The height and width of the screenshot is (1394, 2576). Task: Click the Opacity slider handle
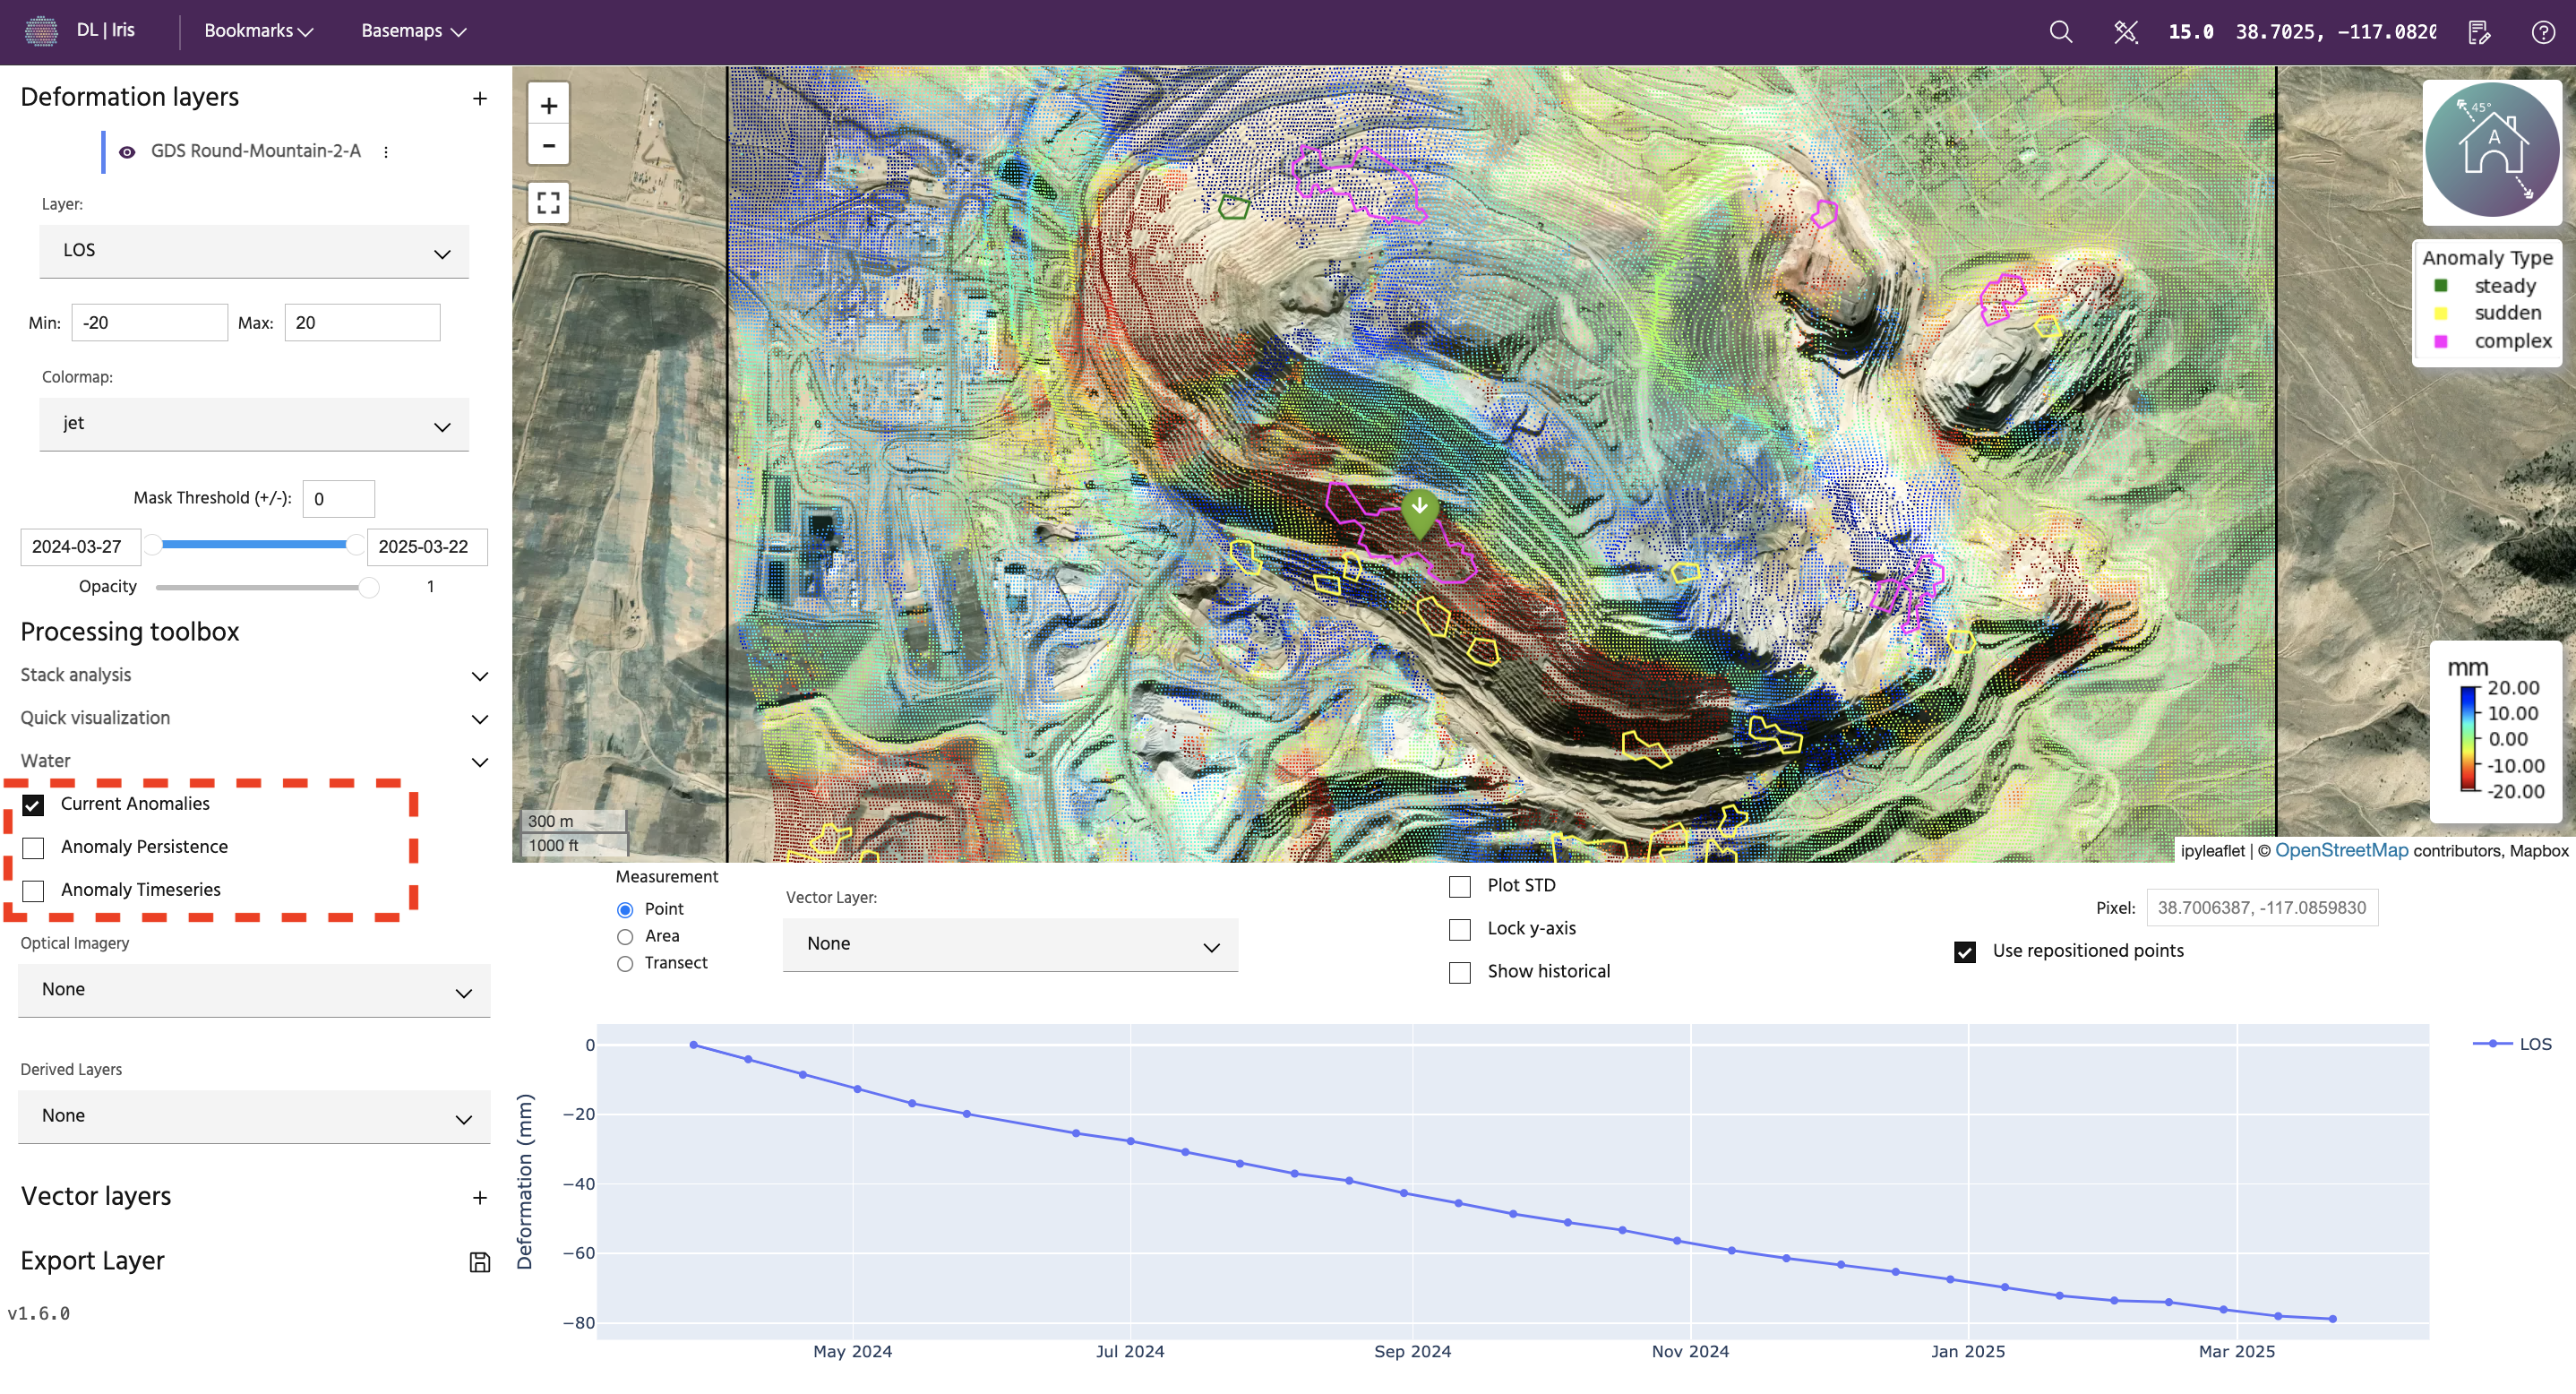369,587
